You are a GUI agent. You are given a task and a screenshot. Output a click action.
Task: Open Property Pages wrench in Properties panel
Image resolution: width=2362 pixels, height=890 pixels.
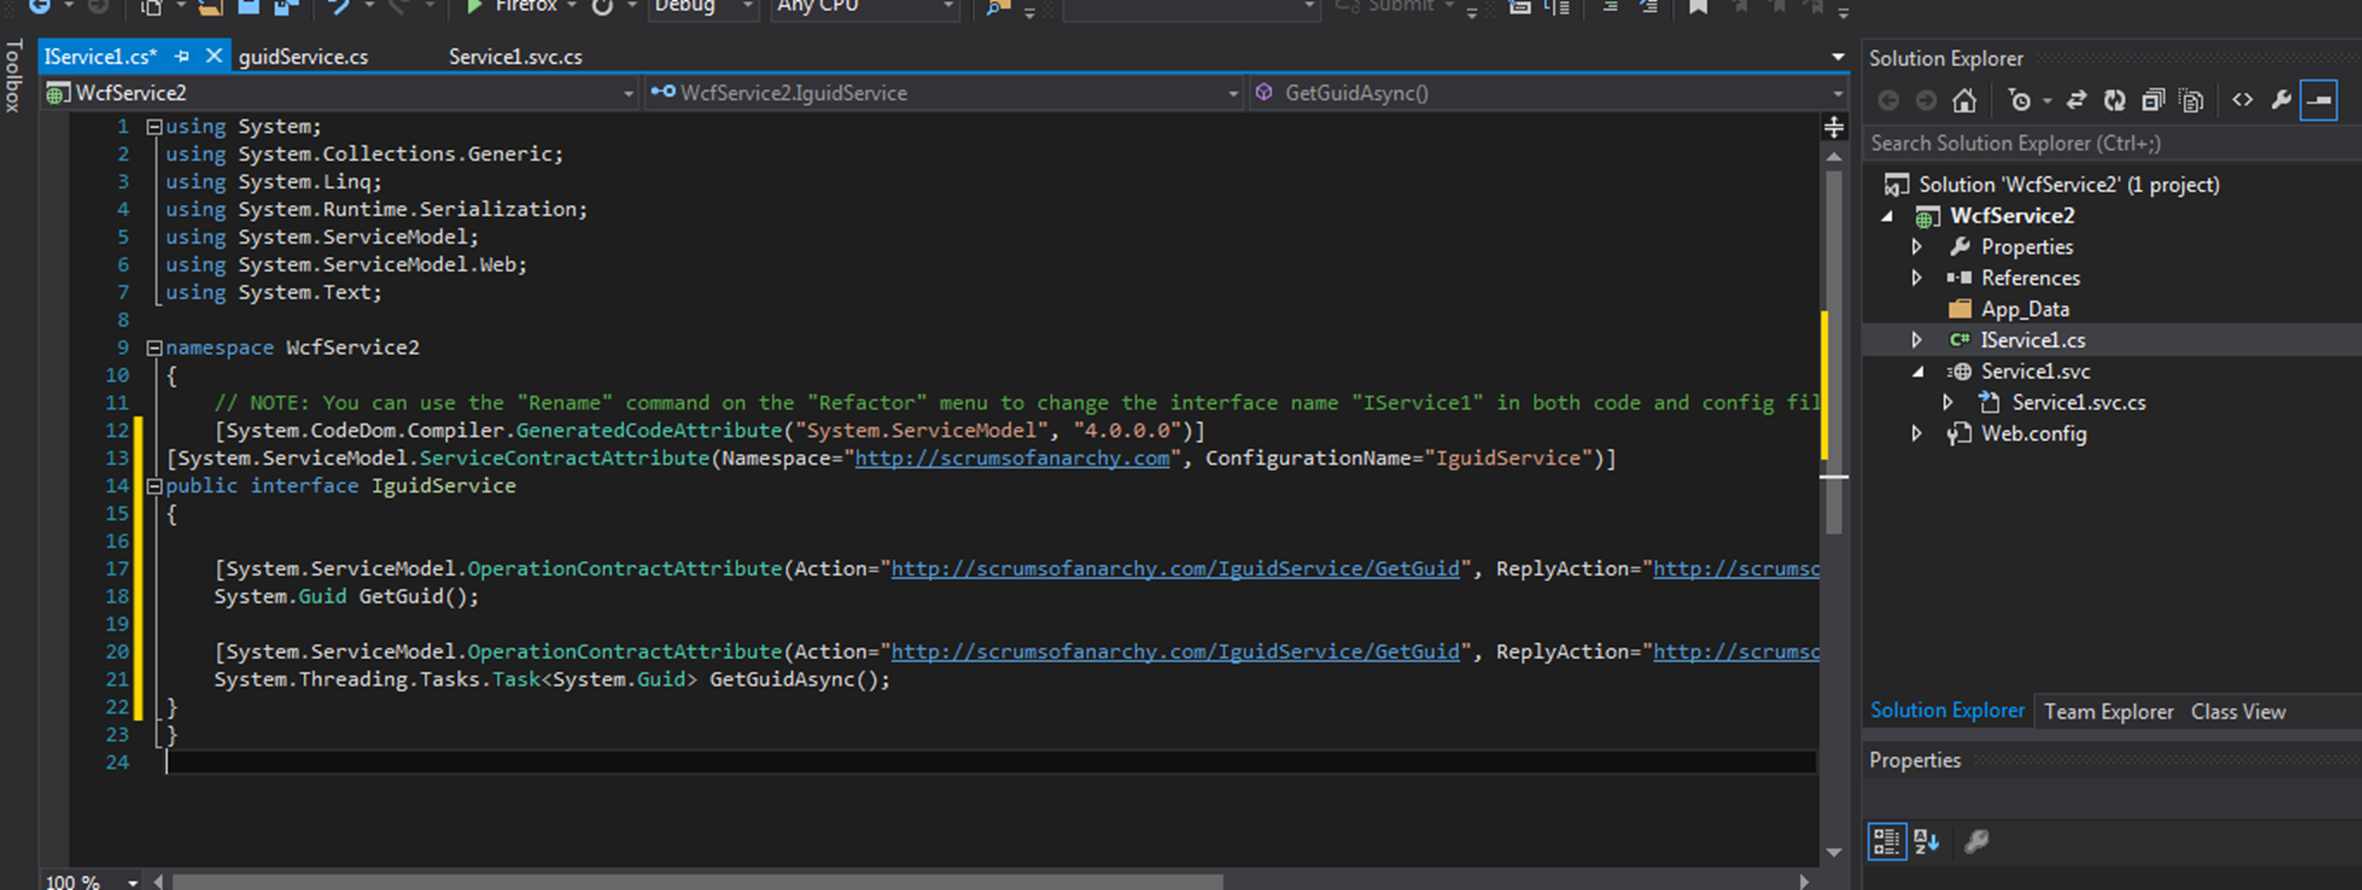[1976, 841]
